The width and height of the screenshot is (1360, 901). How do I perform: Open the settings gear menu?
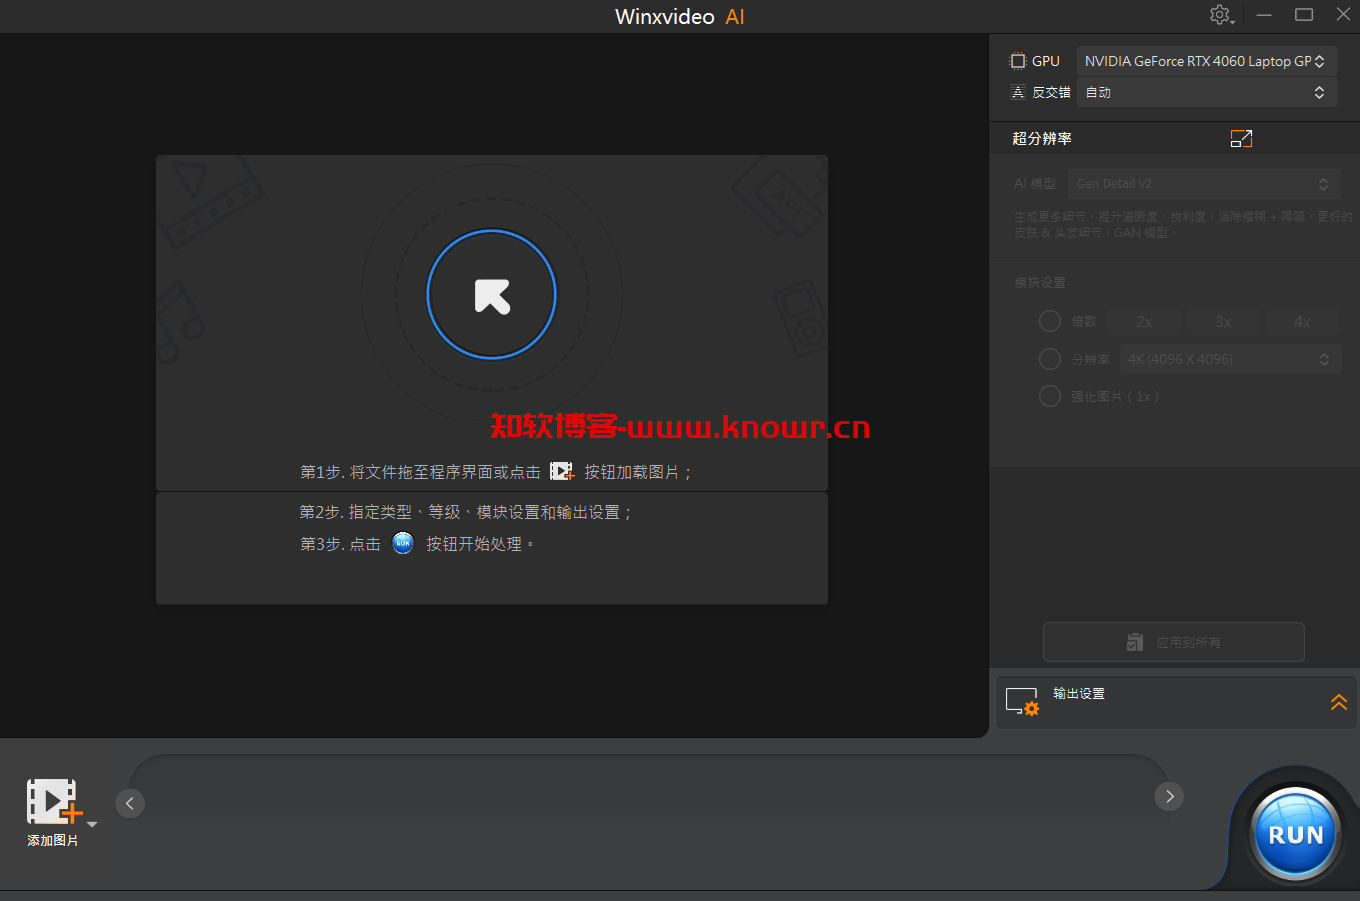(1220, 15)
